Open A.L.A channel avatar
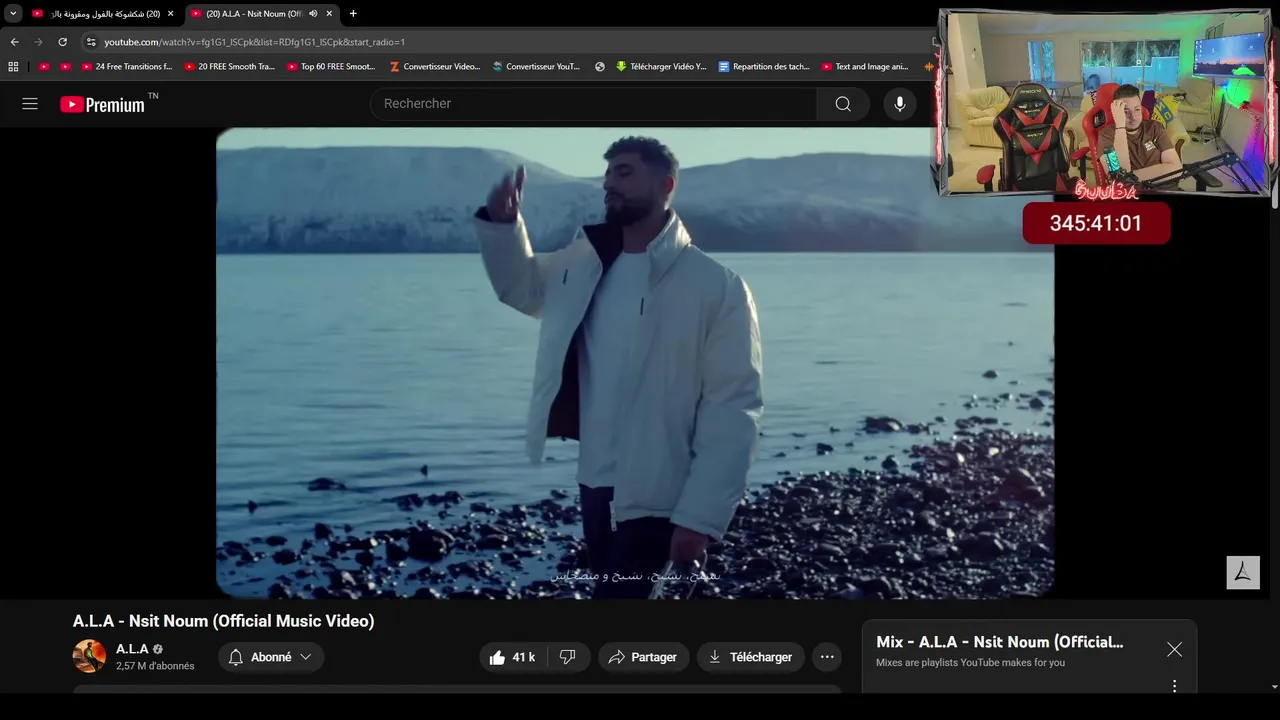The height and width of the screenshot is (720, 1280). [89, 656]
